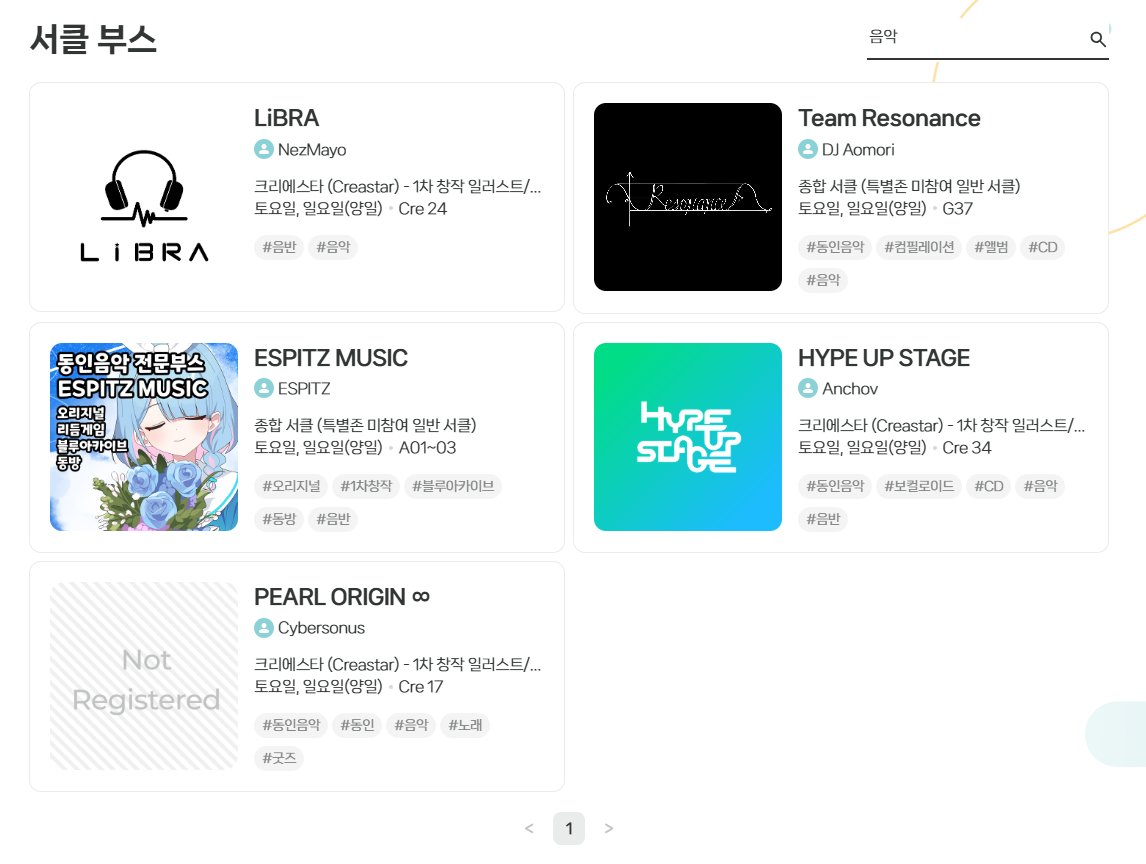Click the #노래 tag on PEARL ORIGIN card
Viewport: 1146px width, 864px height.
point(466,725)
